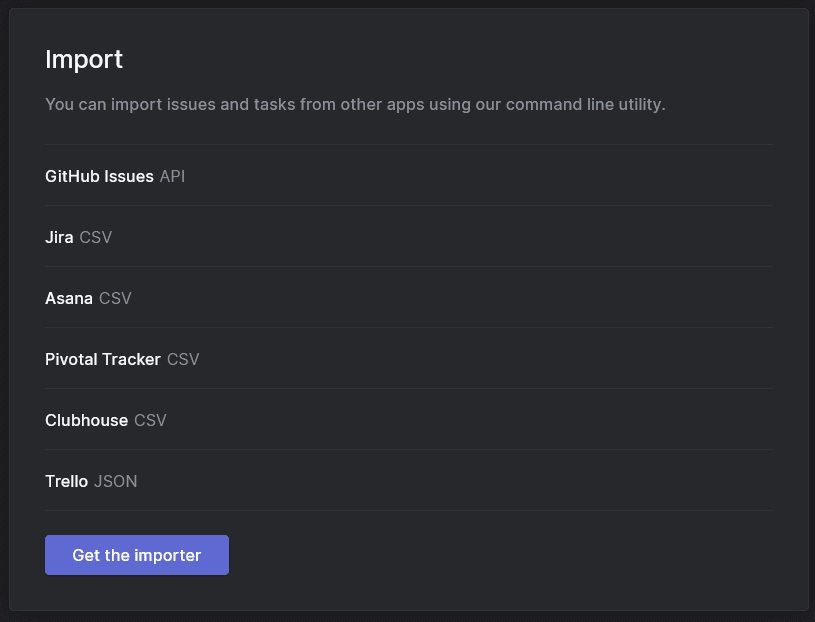Click the words command line utility
Image resolution: width=815 pixels, height=622 pixels.
[x=586, y=104]
